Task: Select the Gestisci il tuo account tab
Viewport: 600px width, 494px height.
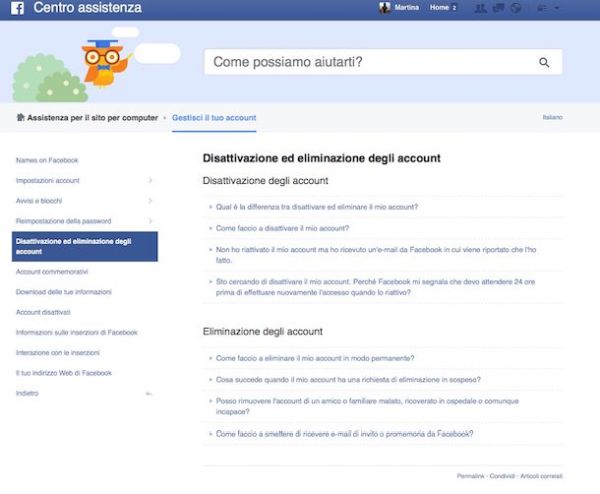Action: tap(214, 118)
